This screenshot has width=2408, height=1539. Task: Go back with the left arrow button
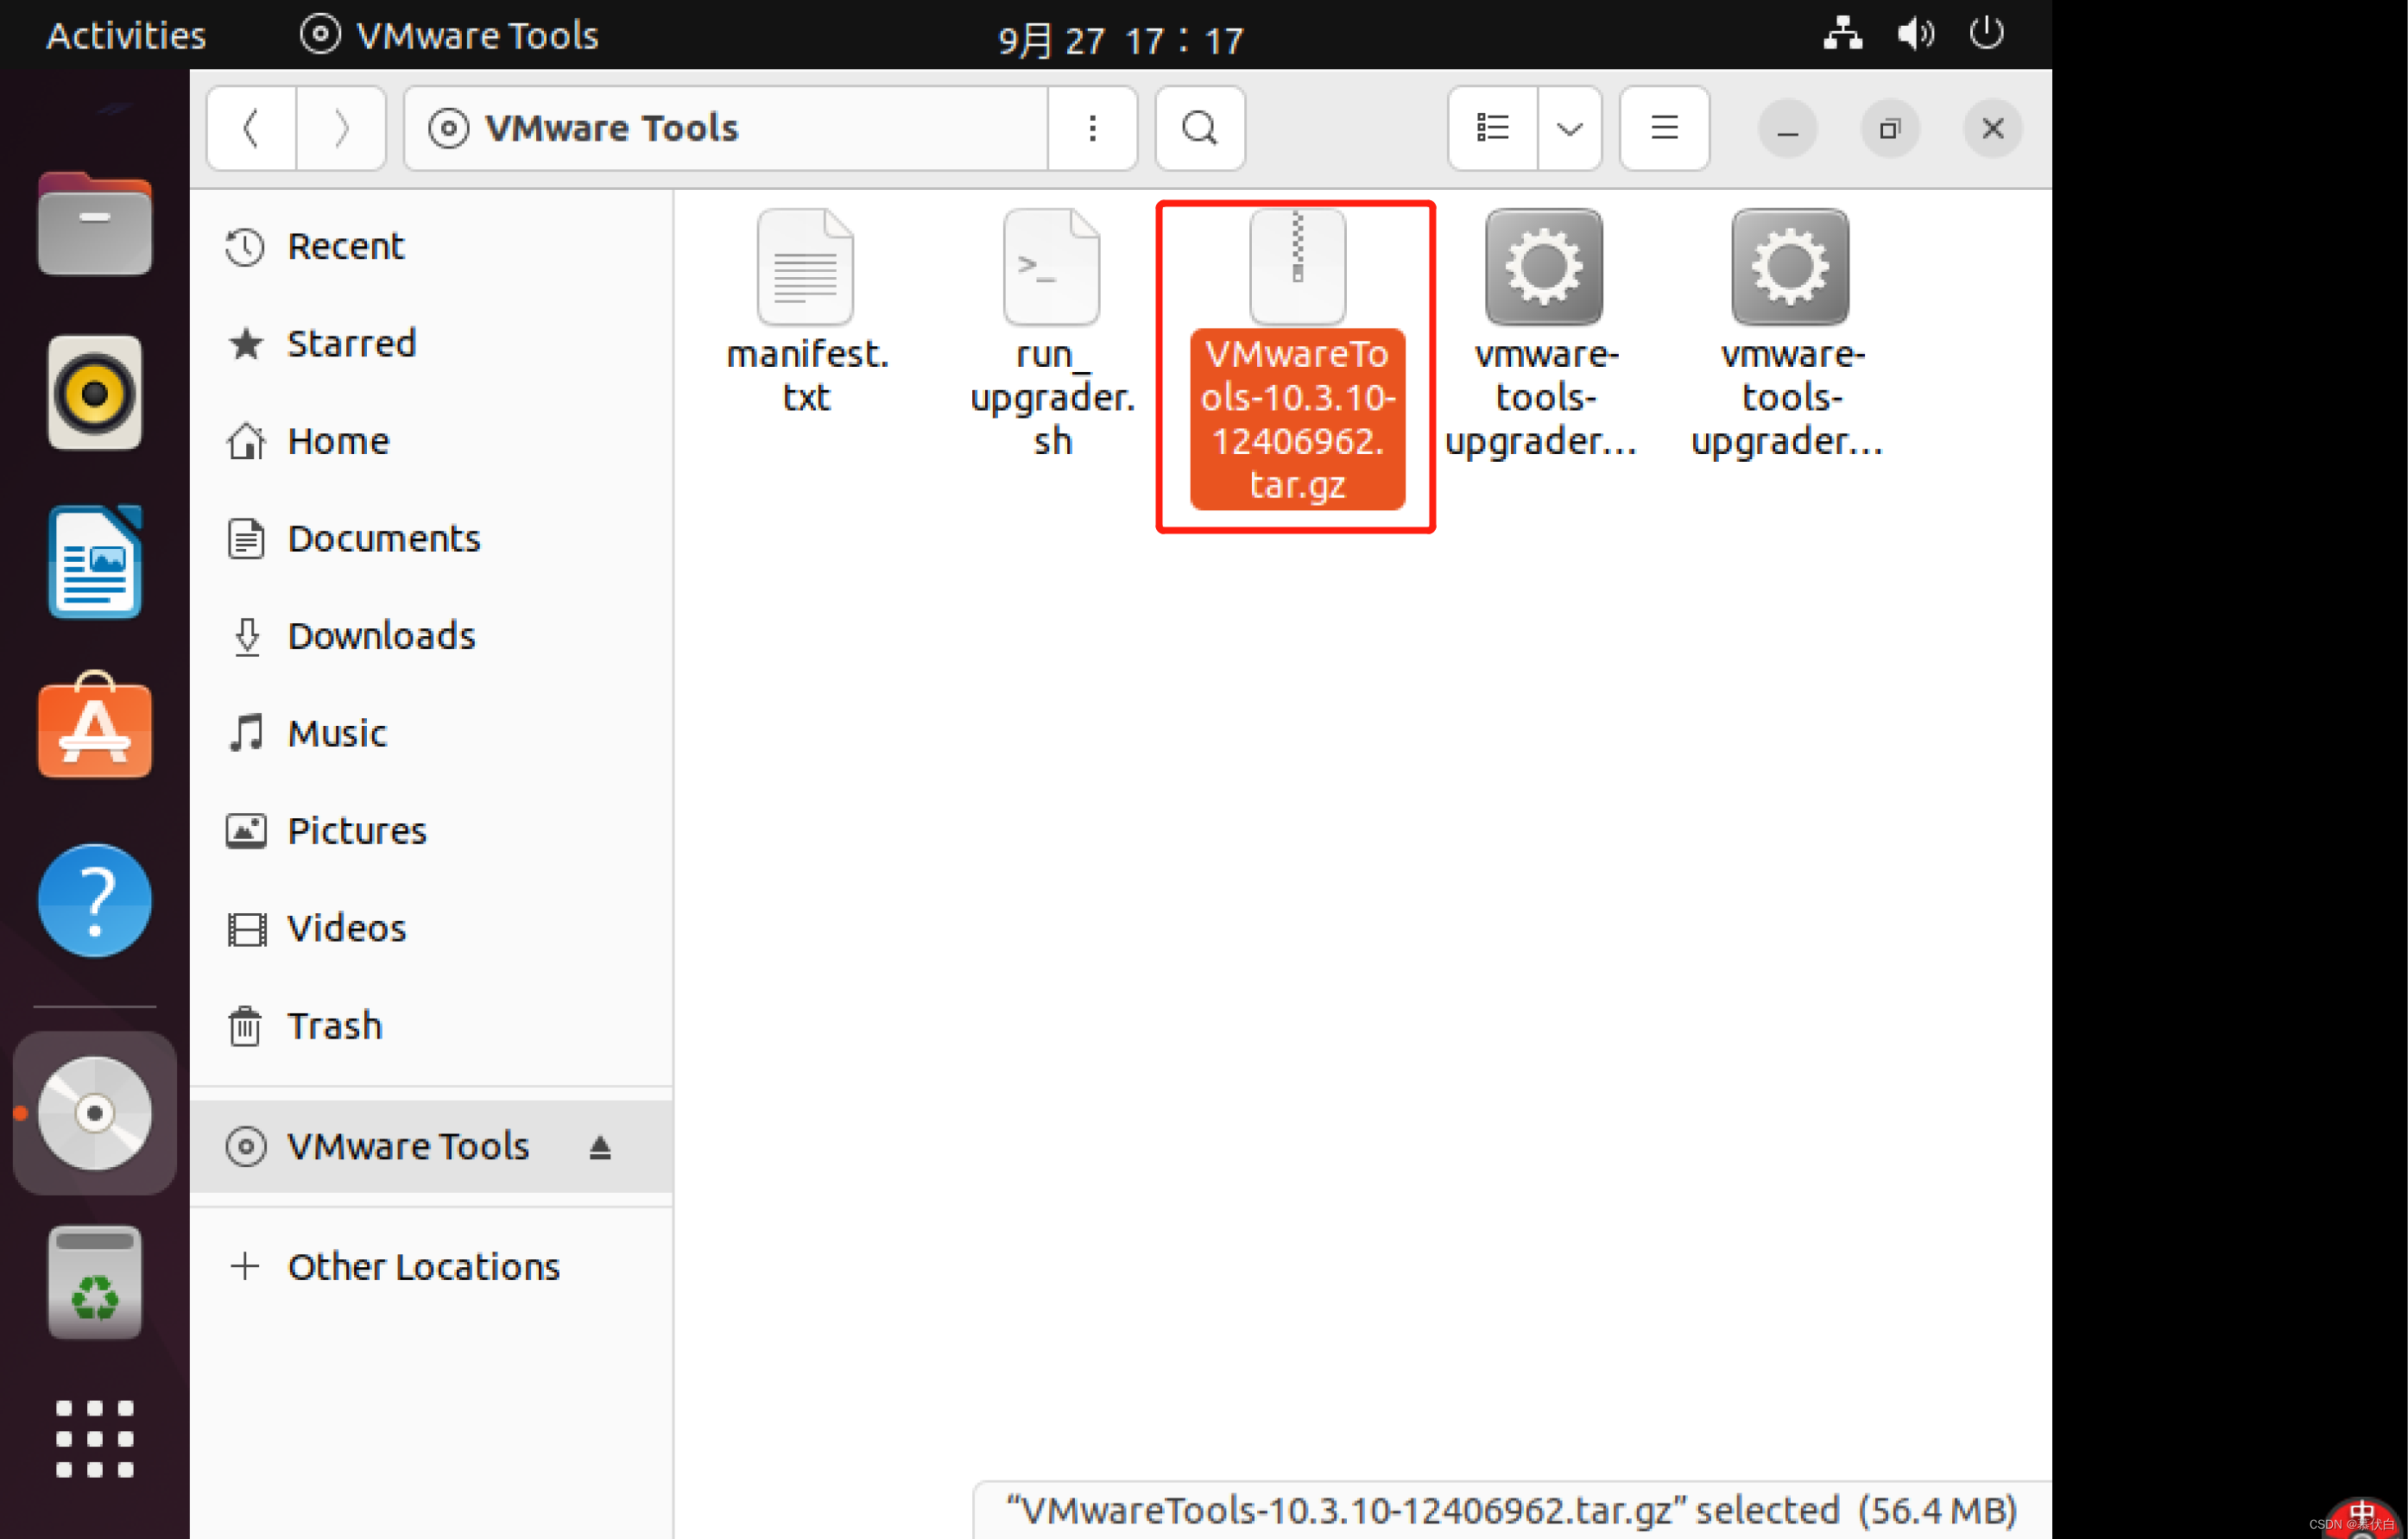(x=251, y=128)
